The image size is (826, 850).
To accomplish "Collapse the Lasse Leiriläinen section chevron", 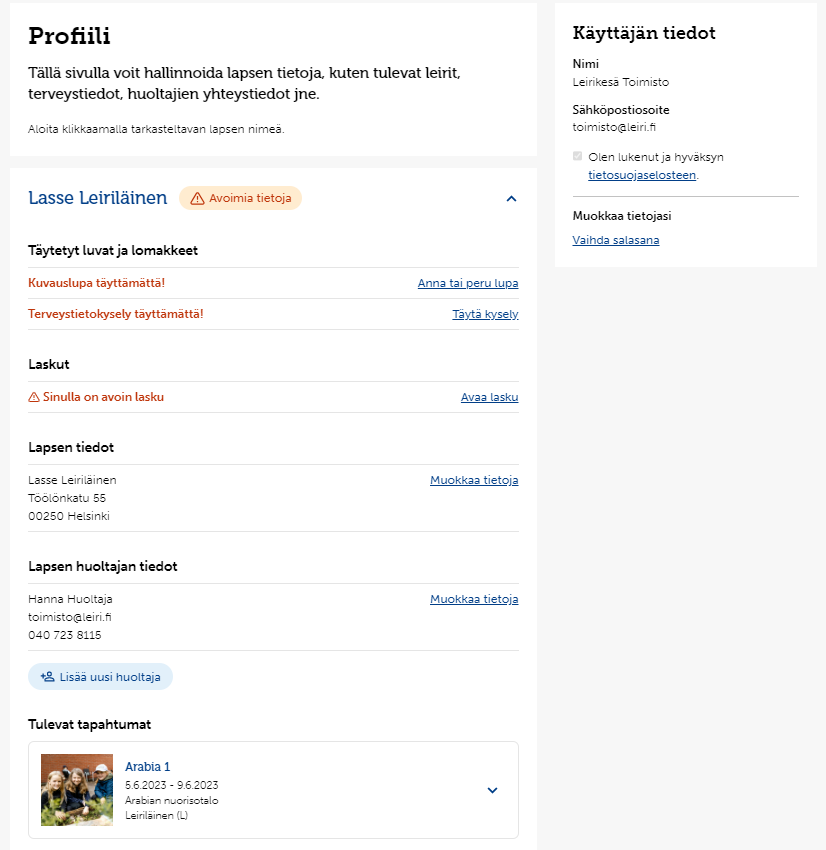I will coord(511,199).
